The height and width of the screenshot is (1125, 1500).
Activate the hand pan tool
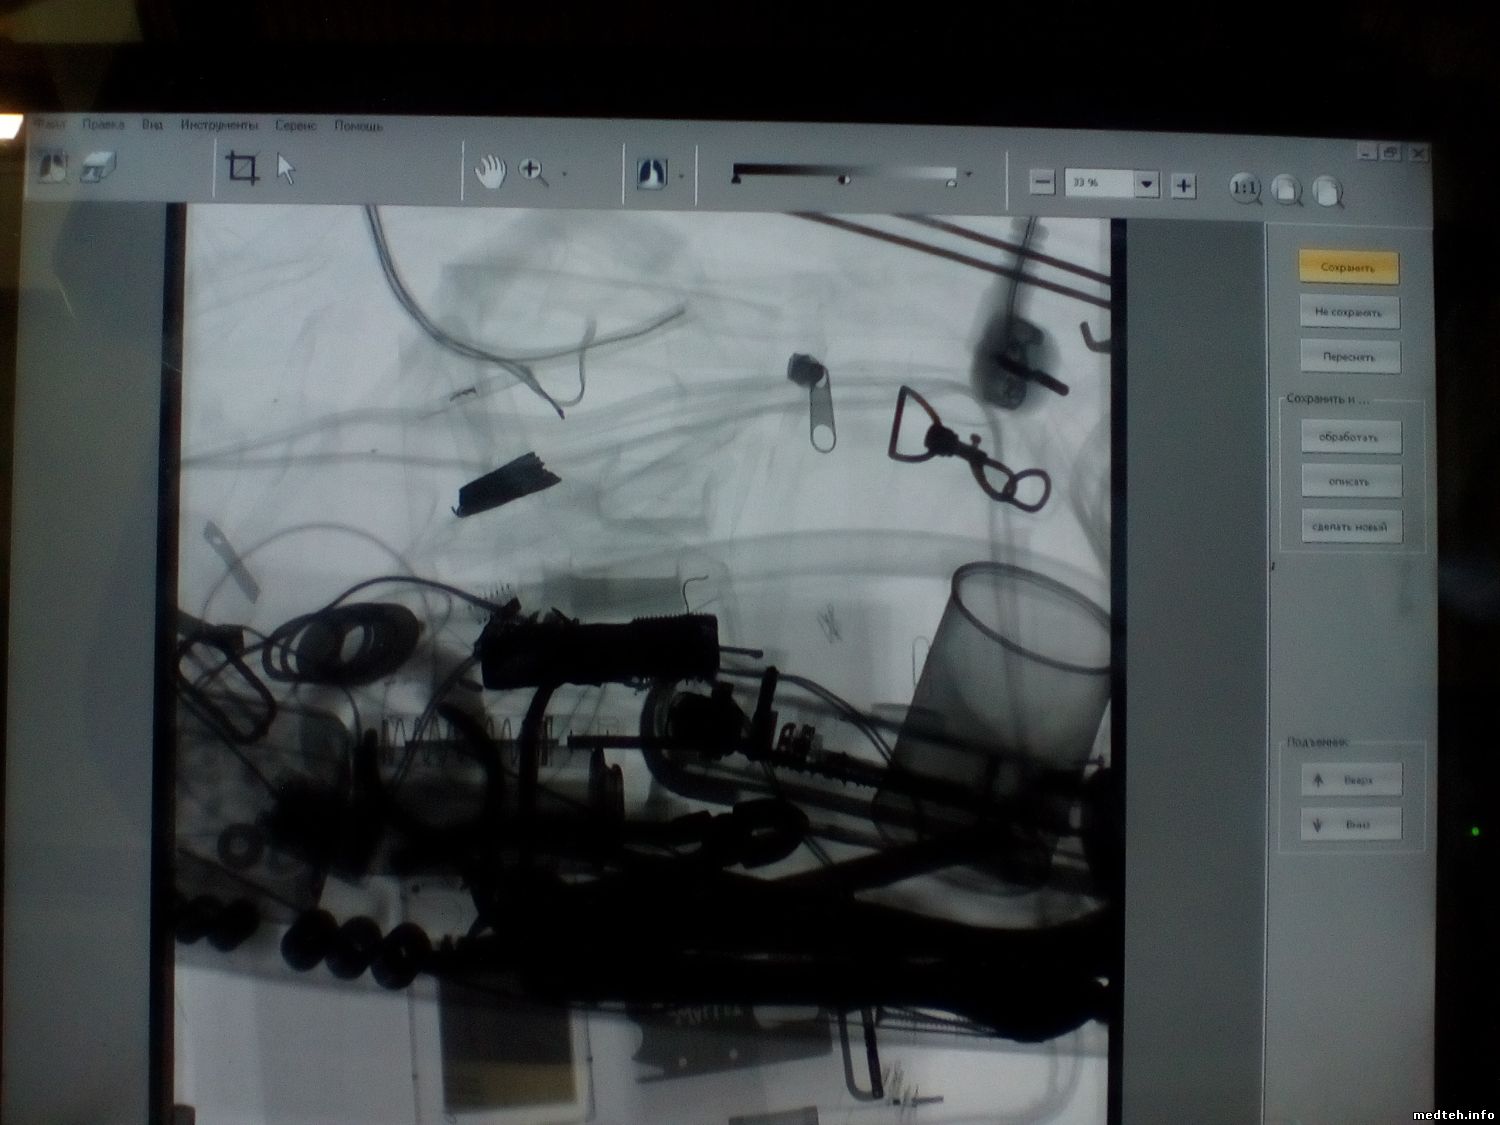[490, 171]
